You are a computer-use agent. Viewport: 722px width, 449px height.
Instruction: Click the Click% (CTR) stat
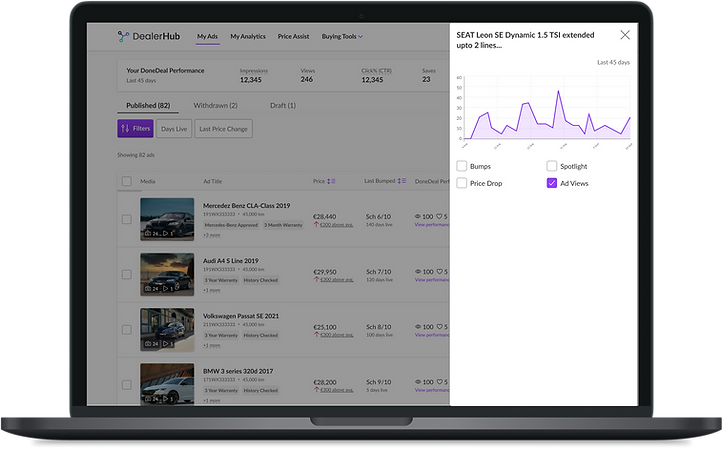point(376,76)
